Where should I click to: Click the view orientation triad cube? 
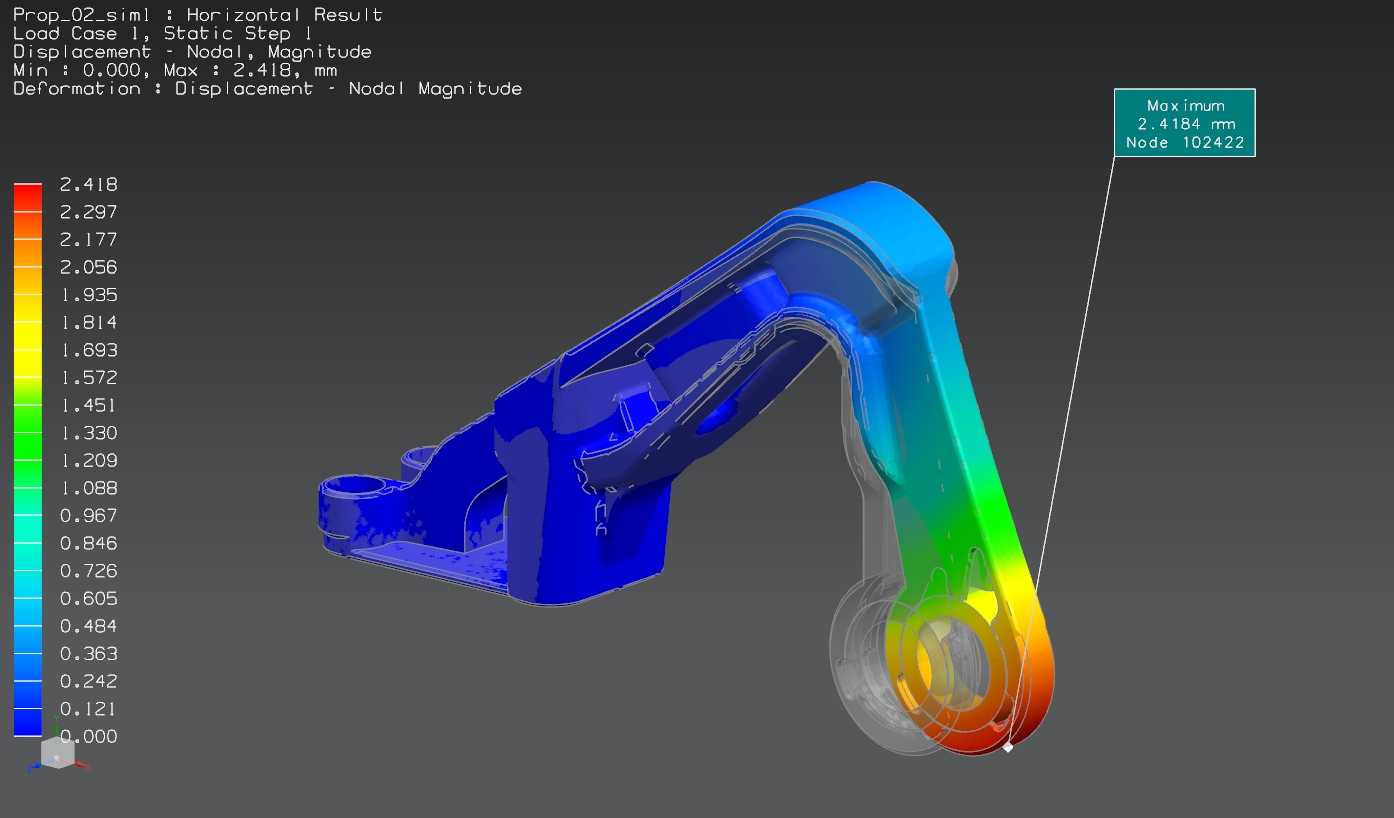click(58, 754)
